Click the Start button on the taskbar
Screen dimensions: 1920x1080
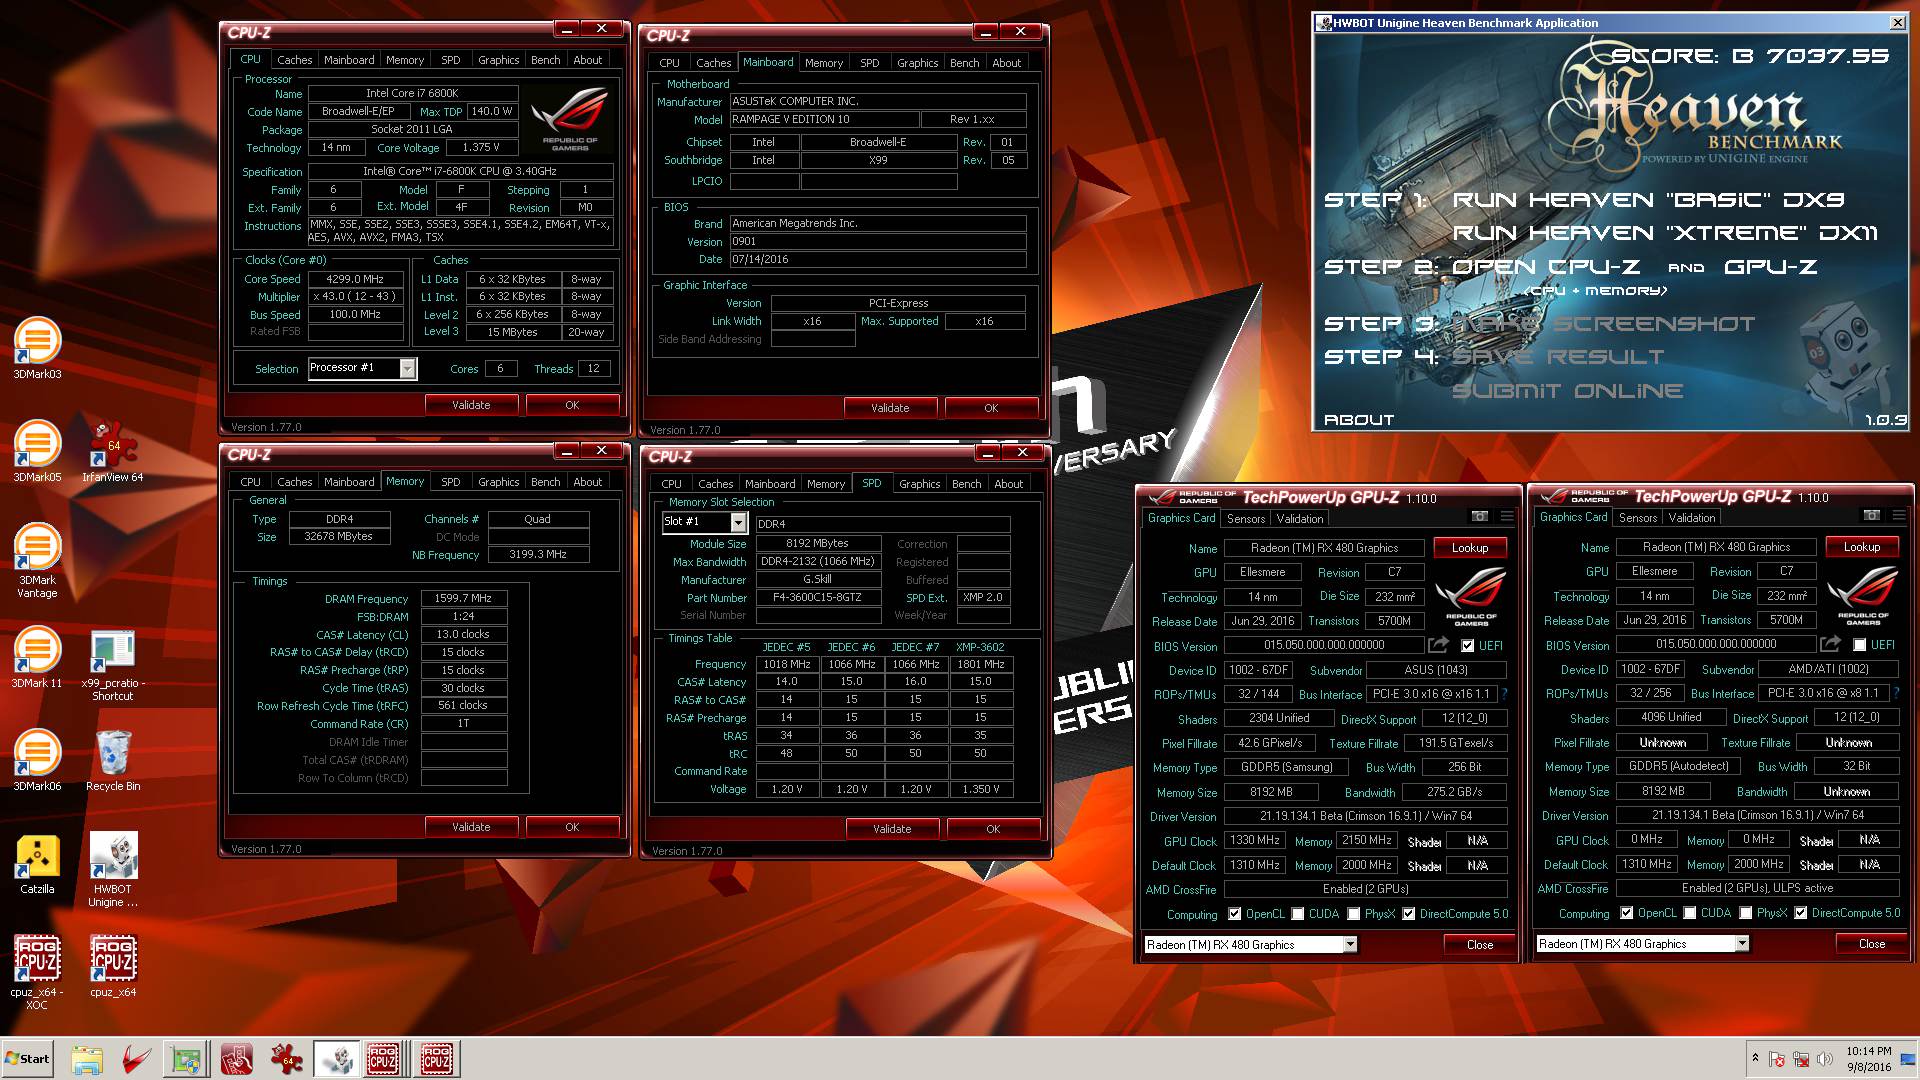coord(28,1059)
